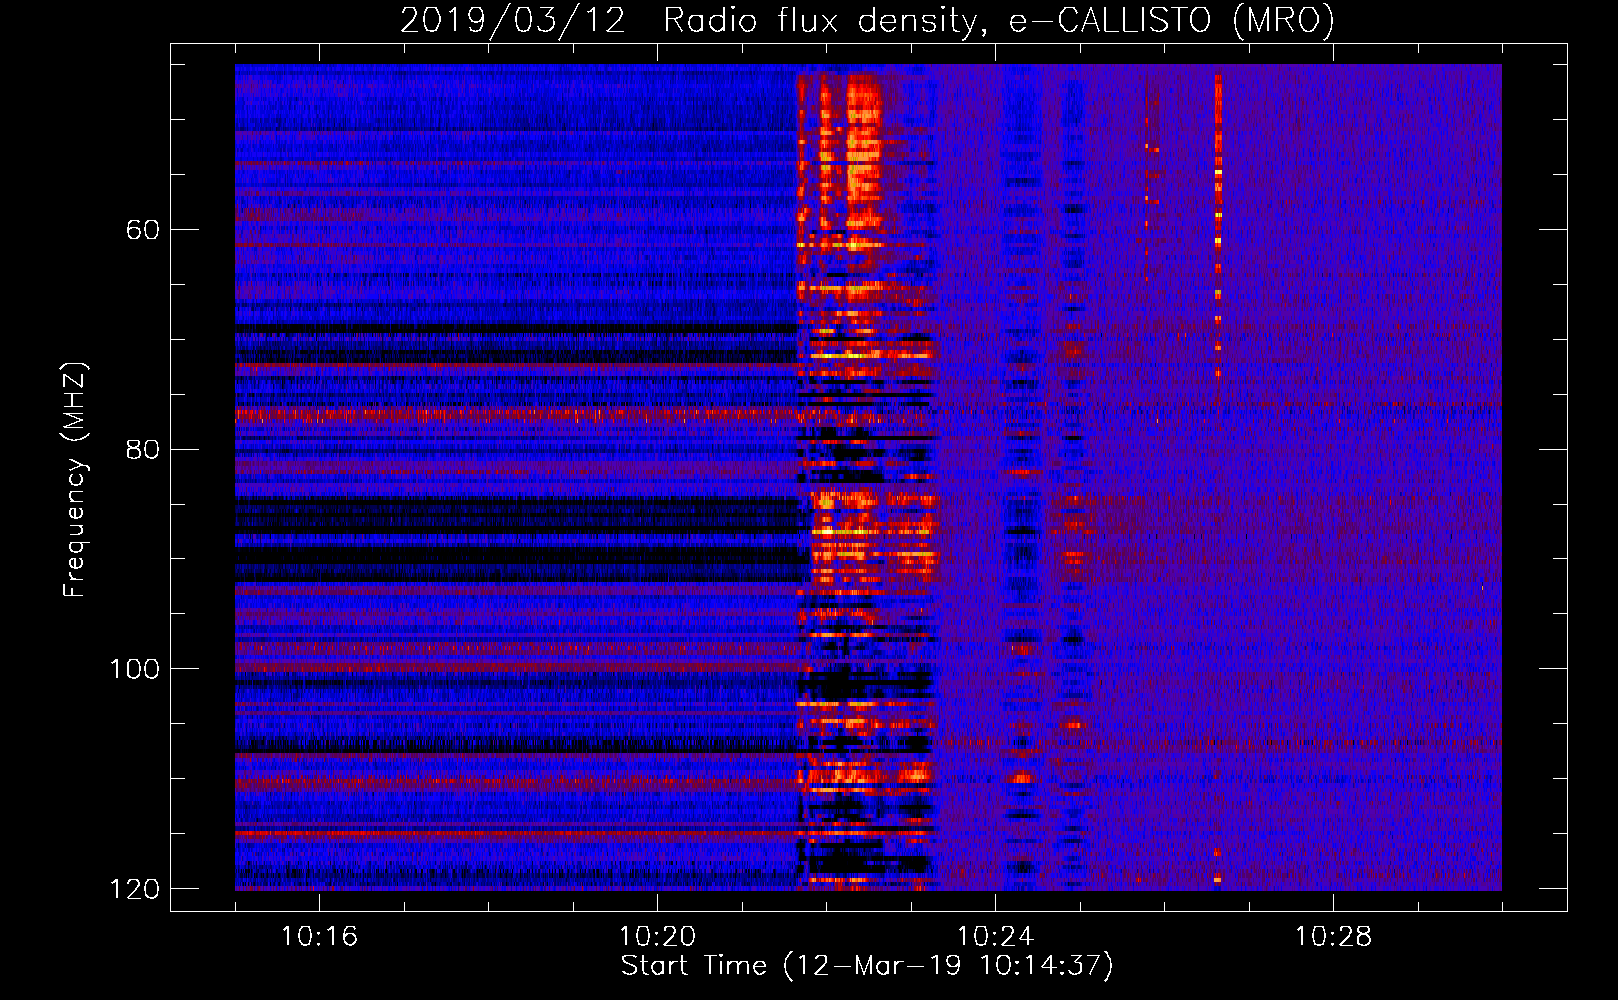Click the 120 frequency tick label
1618x1000 pixels.
133,889
